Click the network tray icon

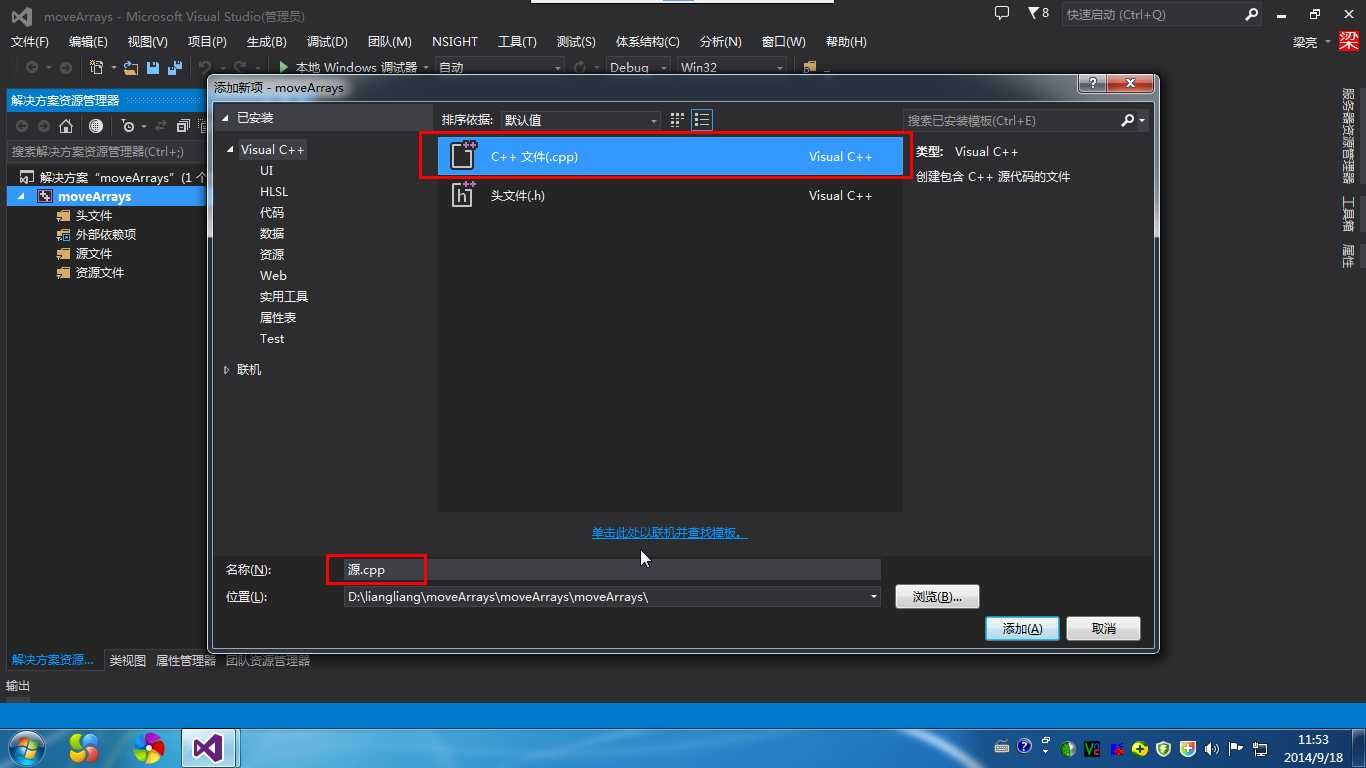pos(1261,748)
